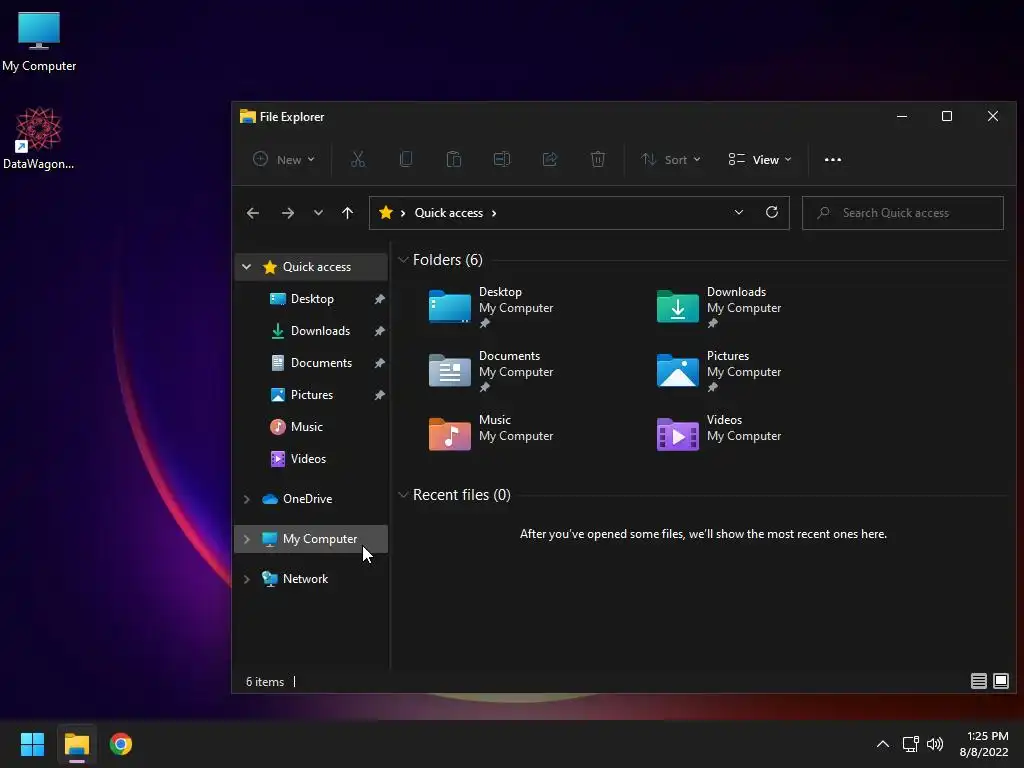
Task: Unpin Desktop using its sidebar pin icon
Action: (379, 299)
